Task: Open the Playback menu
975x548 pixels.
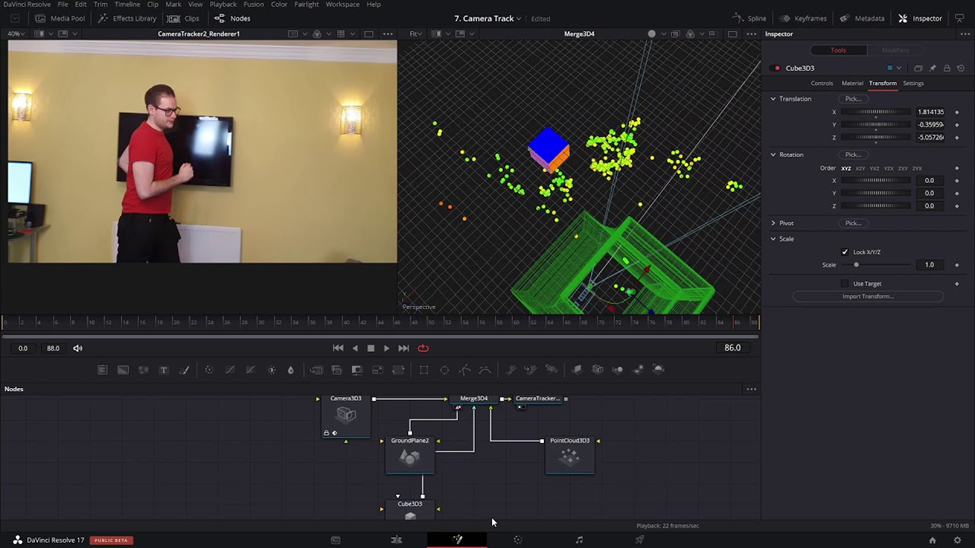Action: 223,4
